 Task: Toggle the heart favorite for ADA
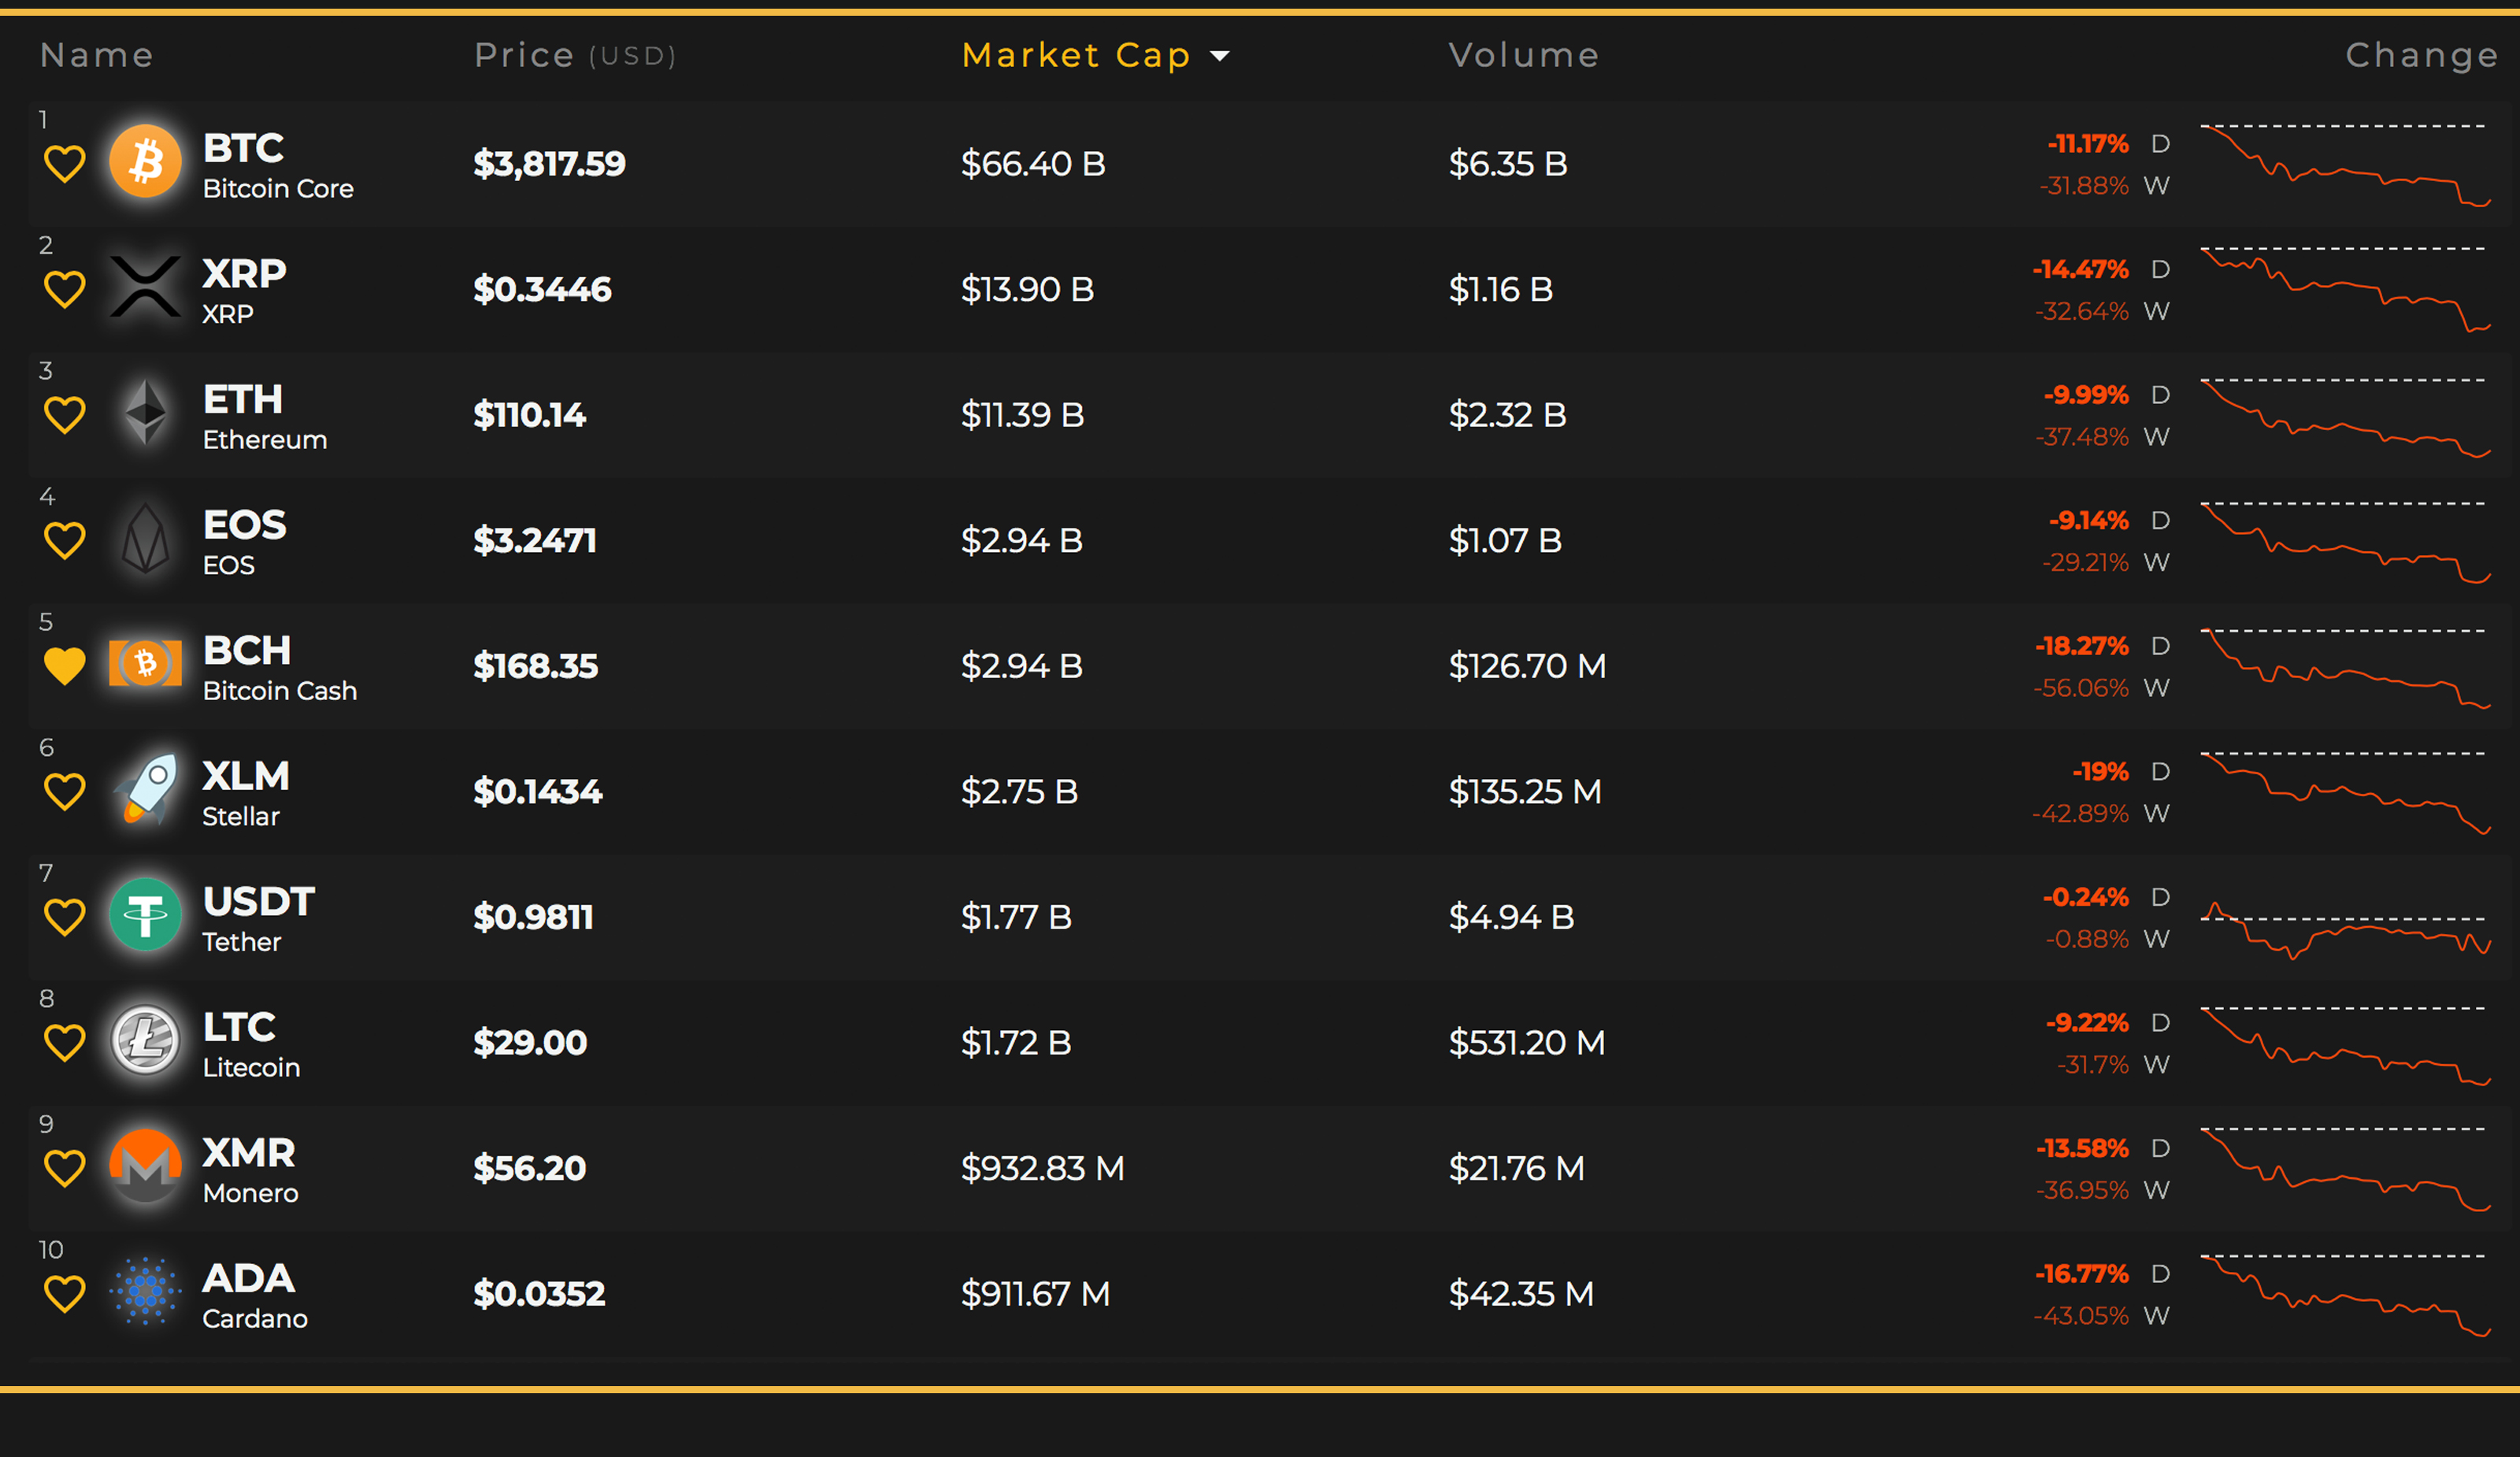pos(65,1294)
